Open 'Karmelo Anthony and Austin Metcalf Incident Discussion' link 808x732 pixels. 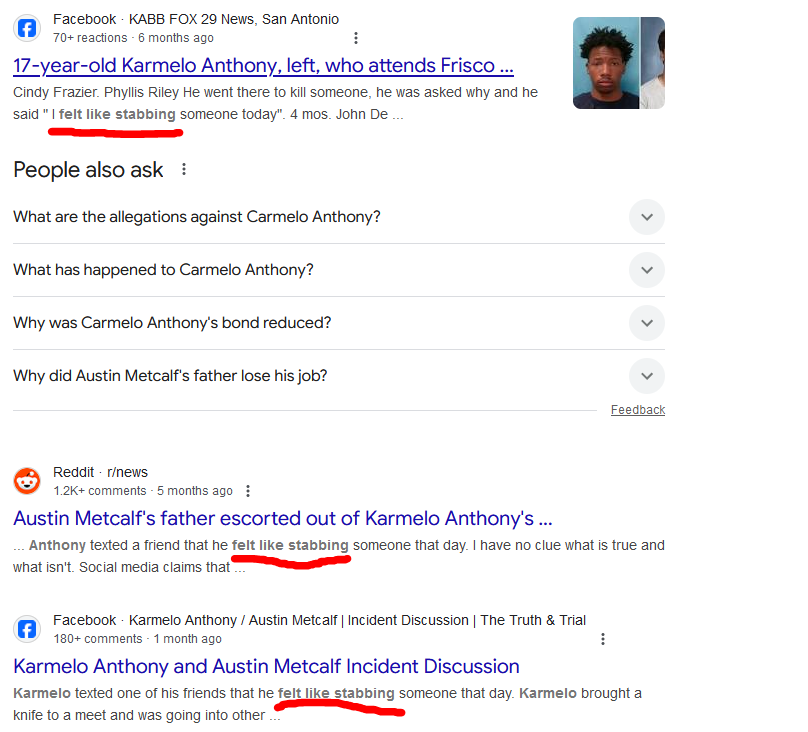pyautogui.click(x=266, y=666)
